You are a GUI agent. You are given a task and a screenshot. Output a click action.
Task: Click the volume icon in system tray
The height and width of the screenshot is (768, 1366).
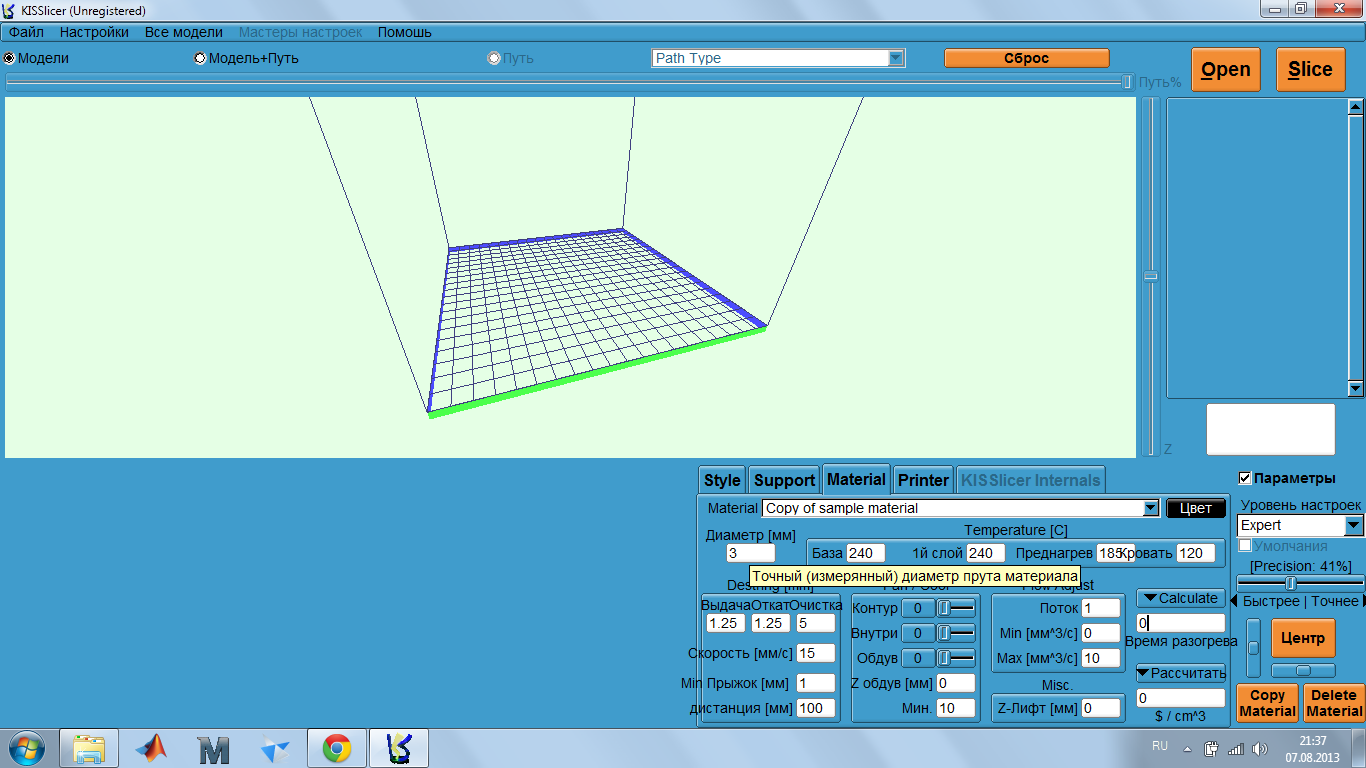click(1259, 748)
